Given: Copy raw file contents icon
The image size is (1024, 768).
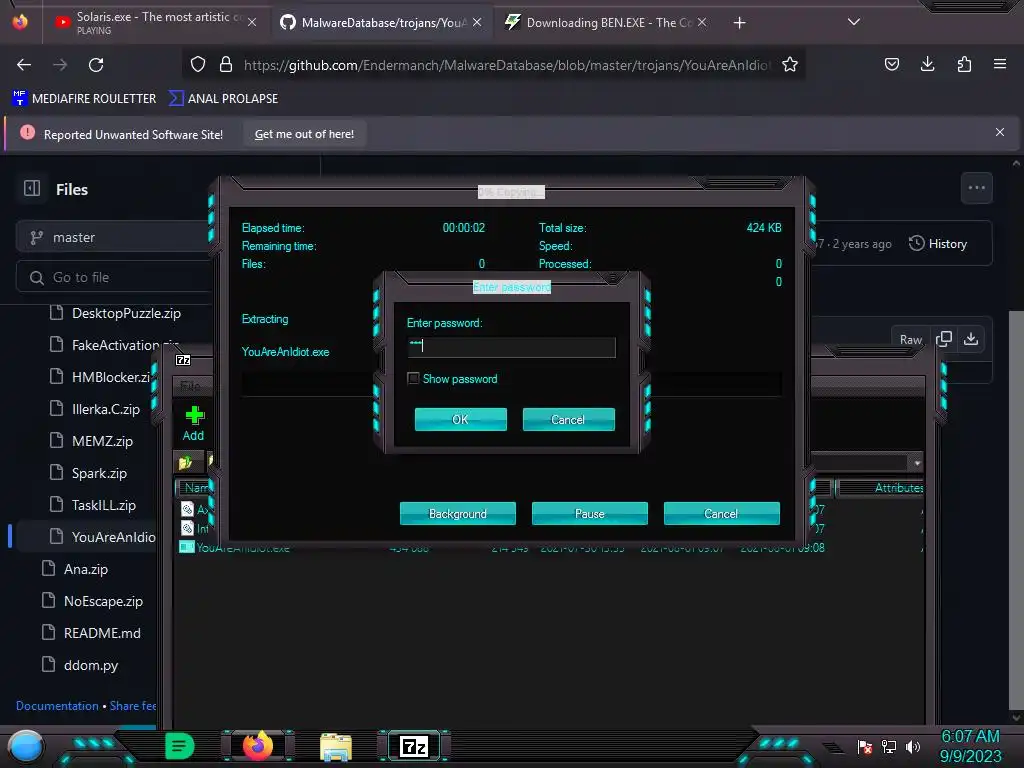Looking at the screenshot, I should 944,338.
